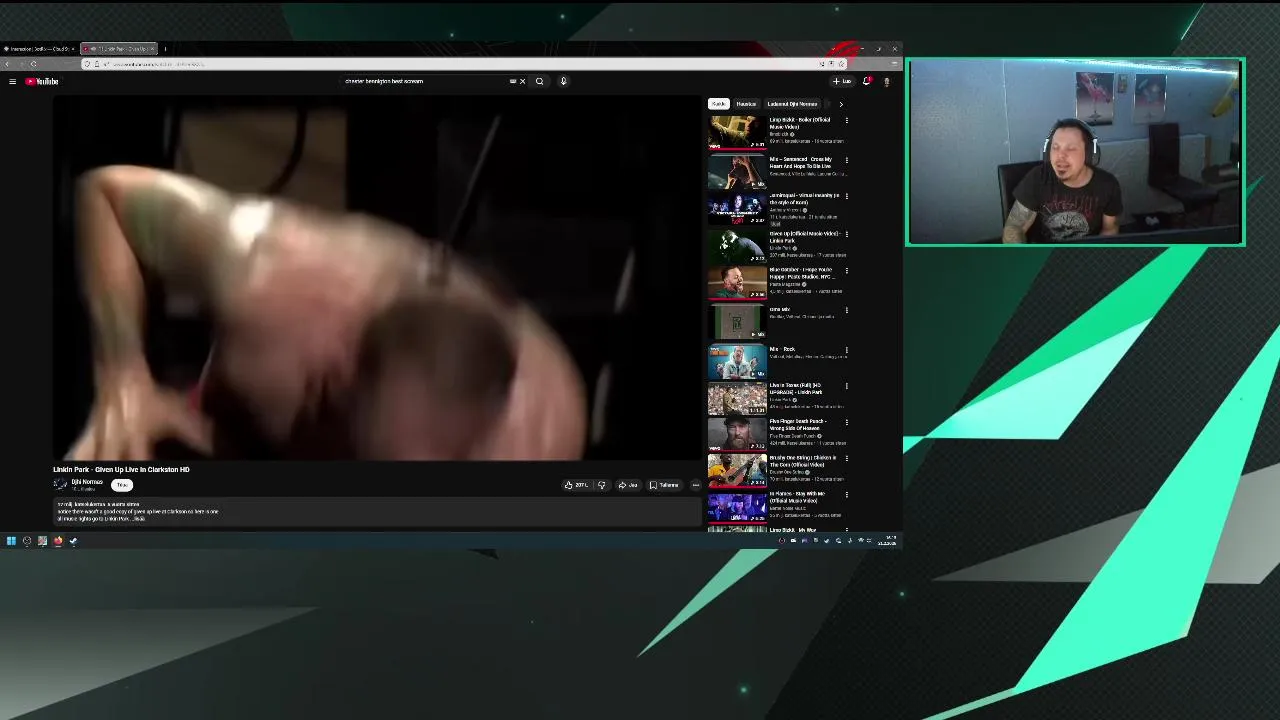Open the Steam icon on the taskbar
This screenshot has height=720, width=1280.
[x=73, y=541]
